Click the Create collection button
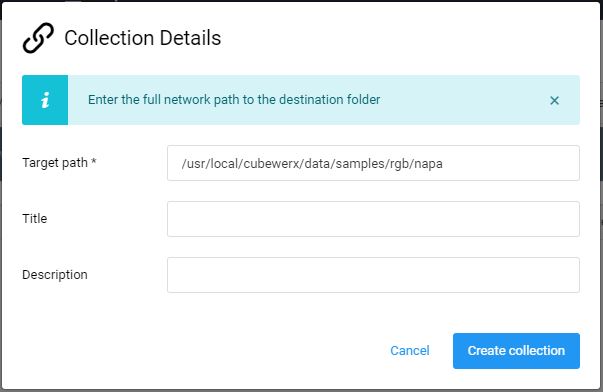Screen dimensions: 603x392 coord(516,351)
